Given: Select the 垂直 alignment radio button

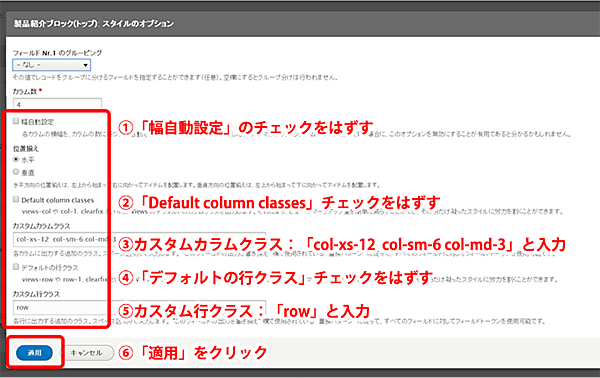Looking at the screenshot, I should pos(16,172).
